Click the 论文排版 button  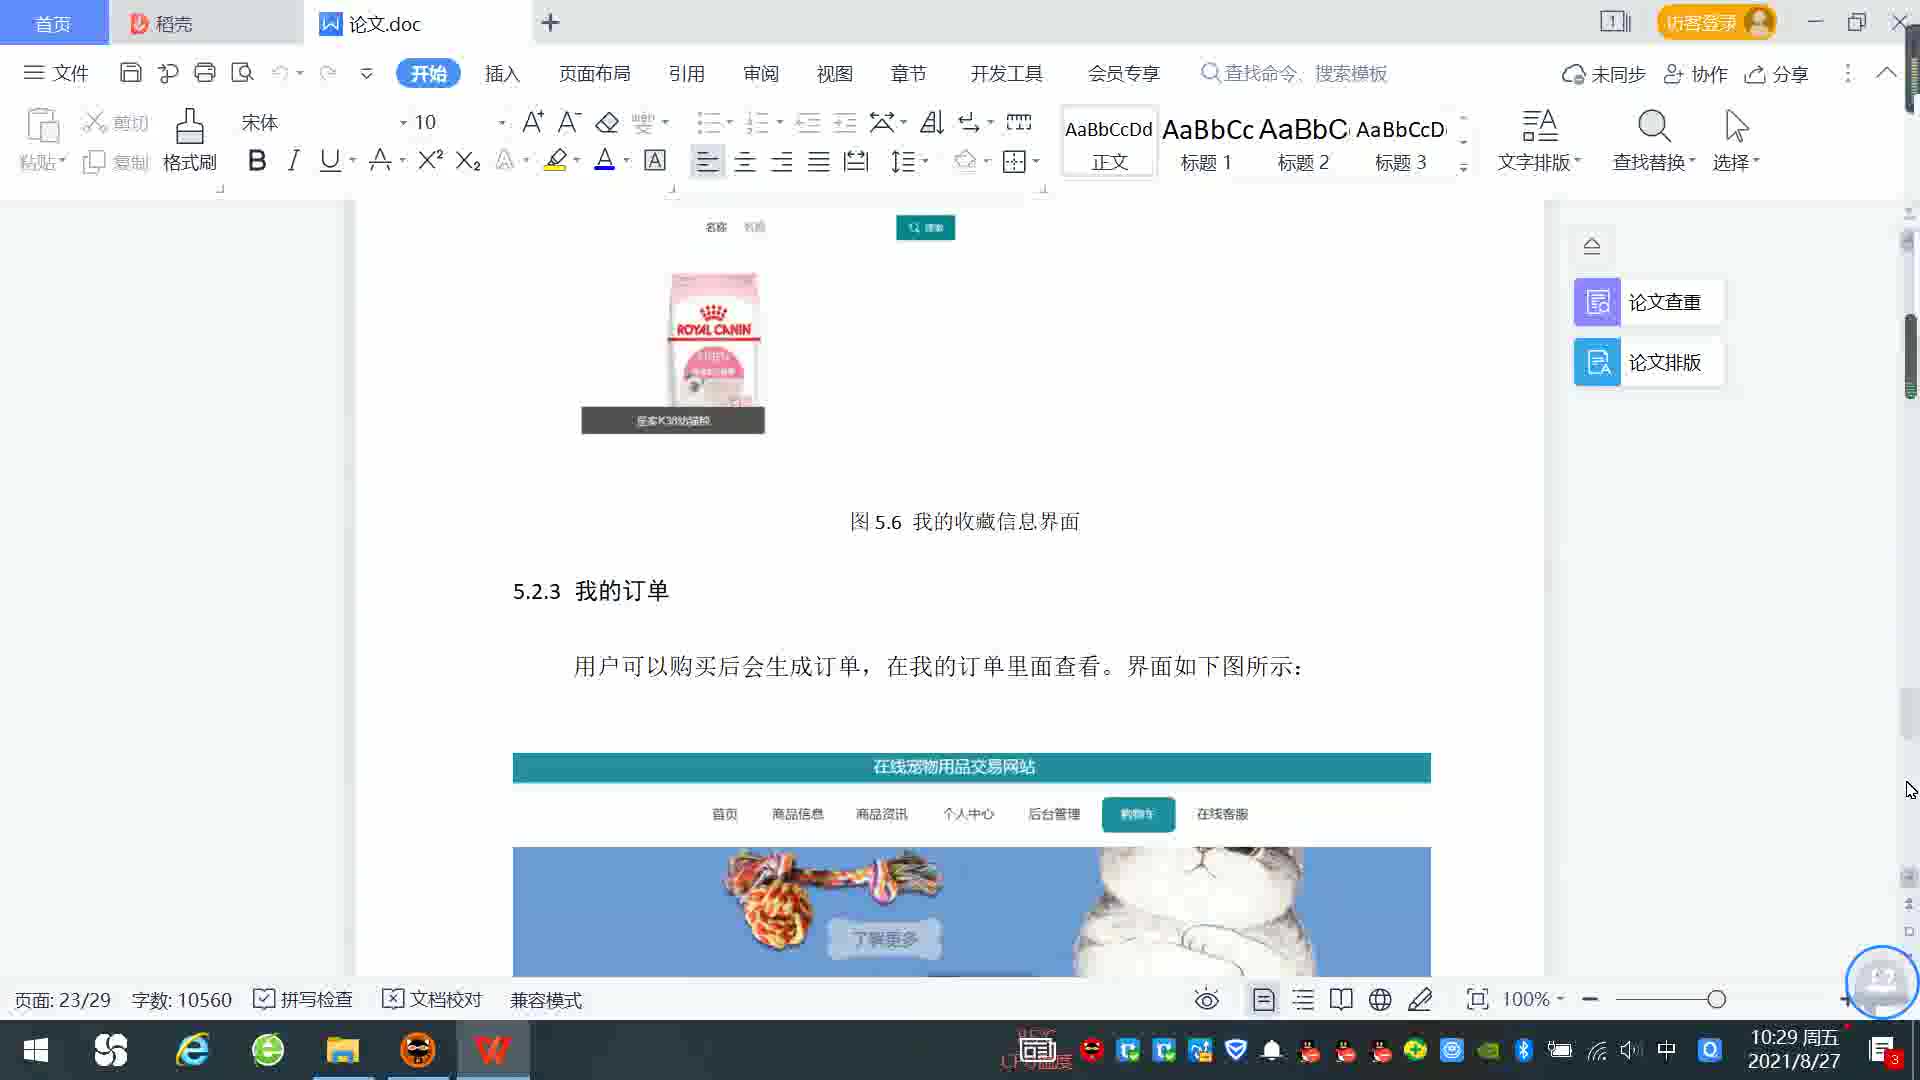[1648, 362]
